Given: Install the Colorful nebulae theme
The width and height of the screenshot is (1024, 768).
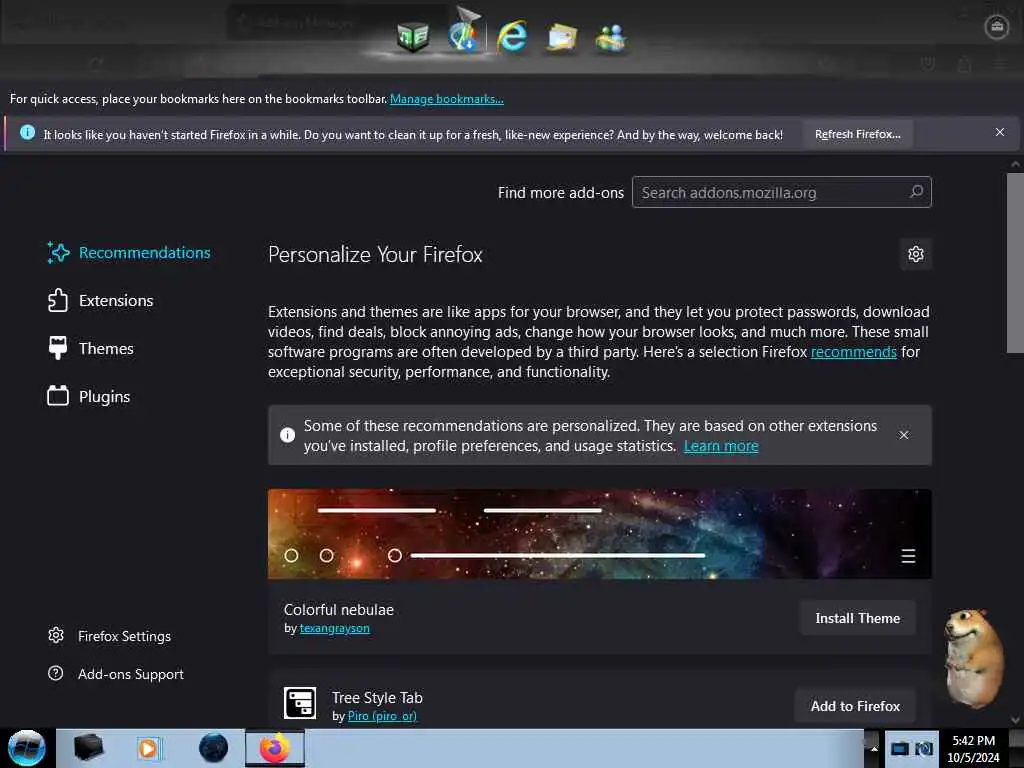Looking at the screenshot, I should pos(857,618).
